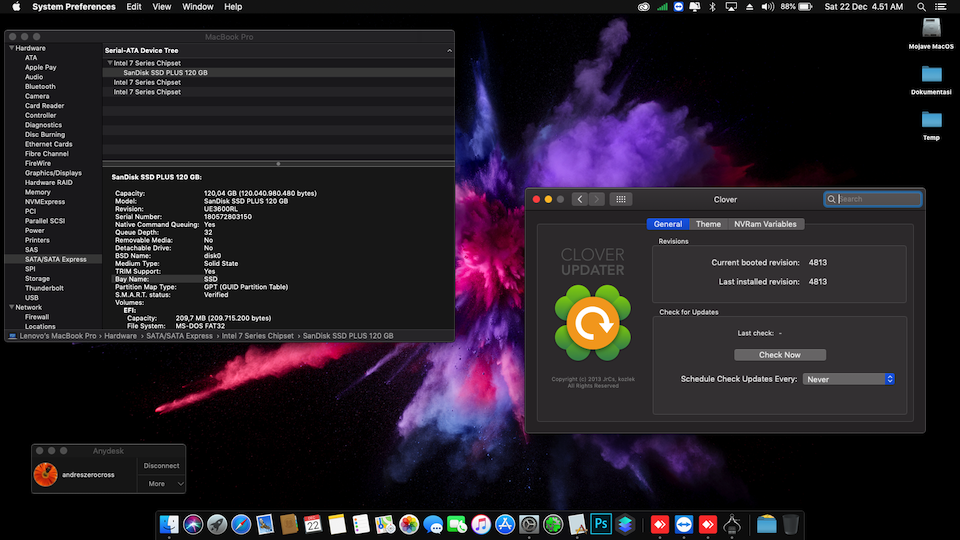Collapse Network section in sidebar
The width and height of the screenshot is (960, 540).
click(x=12, y=307)
